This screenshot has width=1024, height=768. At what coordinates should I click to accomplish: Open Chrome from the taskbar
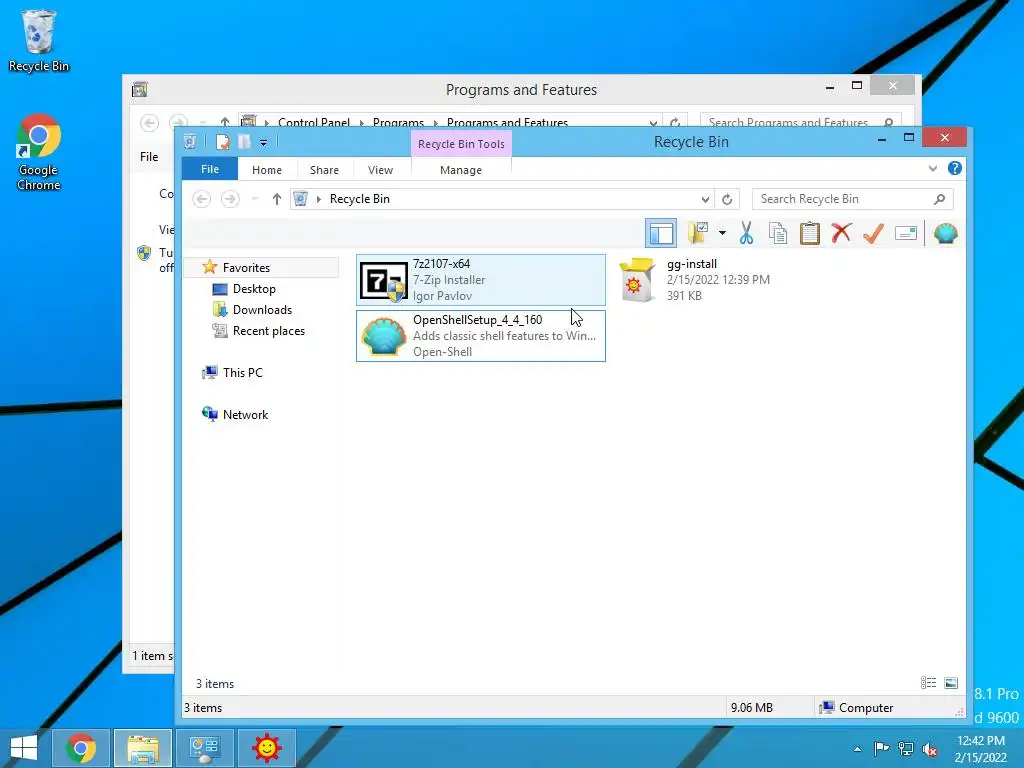coord(81,748)
